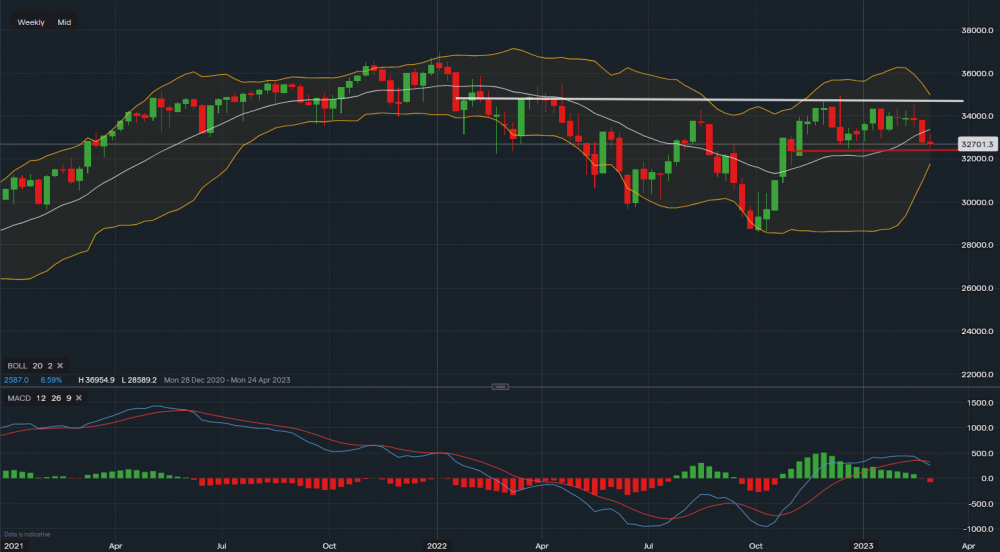Click the BOLL indicator label

coord(16,366)
